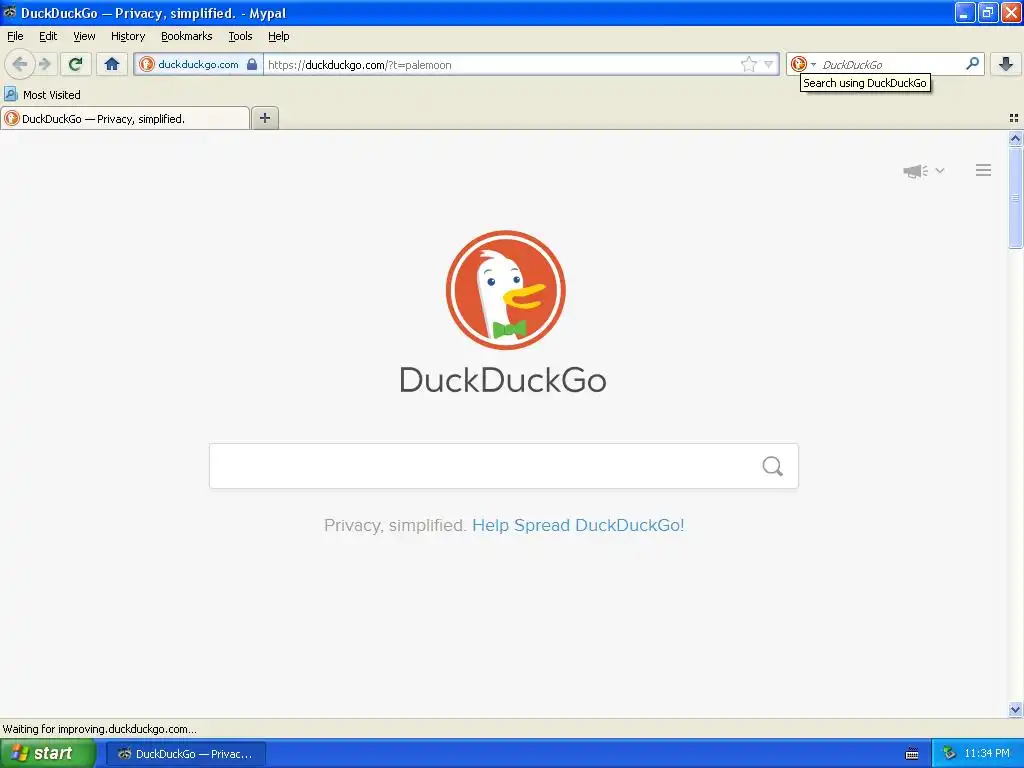This screenshot has height=768, width=1024.
Task: Click the Most Visited bookmarks folder
Action: (42, 95)
